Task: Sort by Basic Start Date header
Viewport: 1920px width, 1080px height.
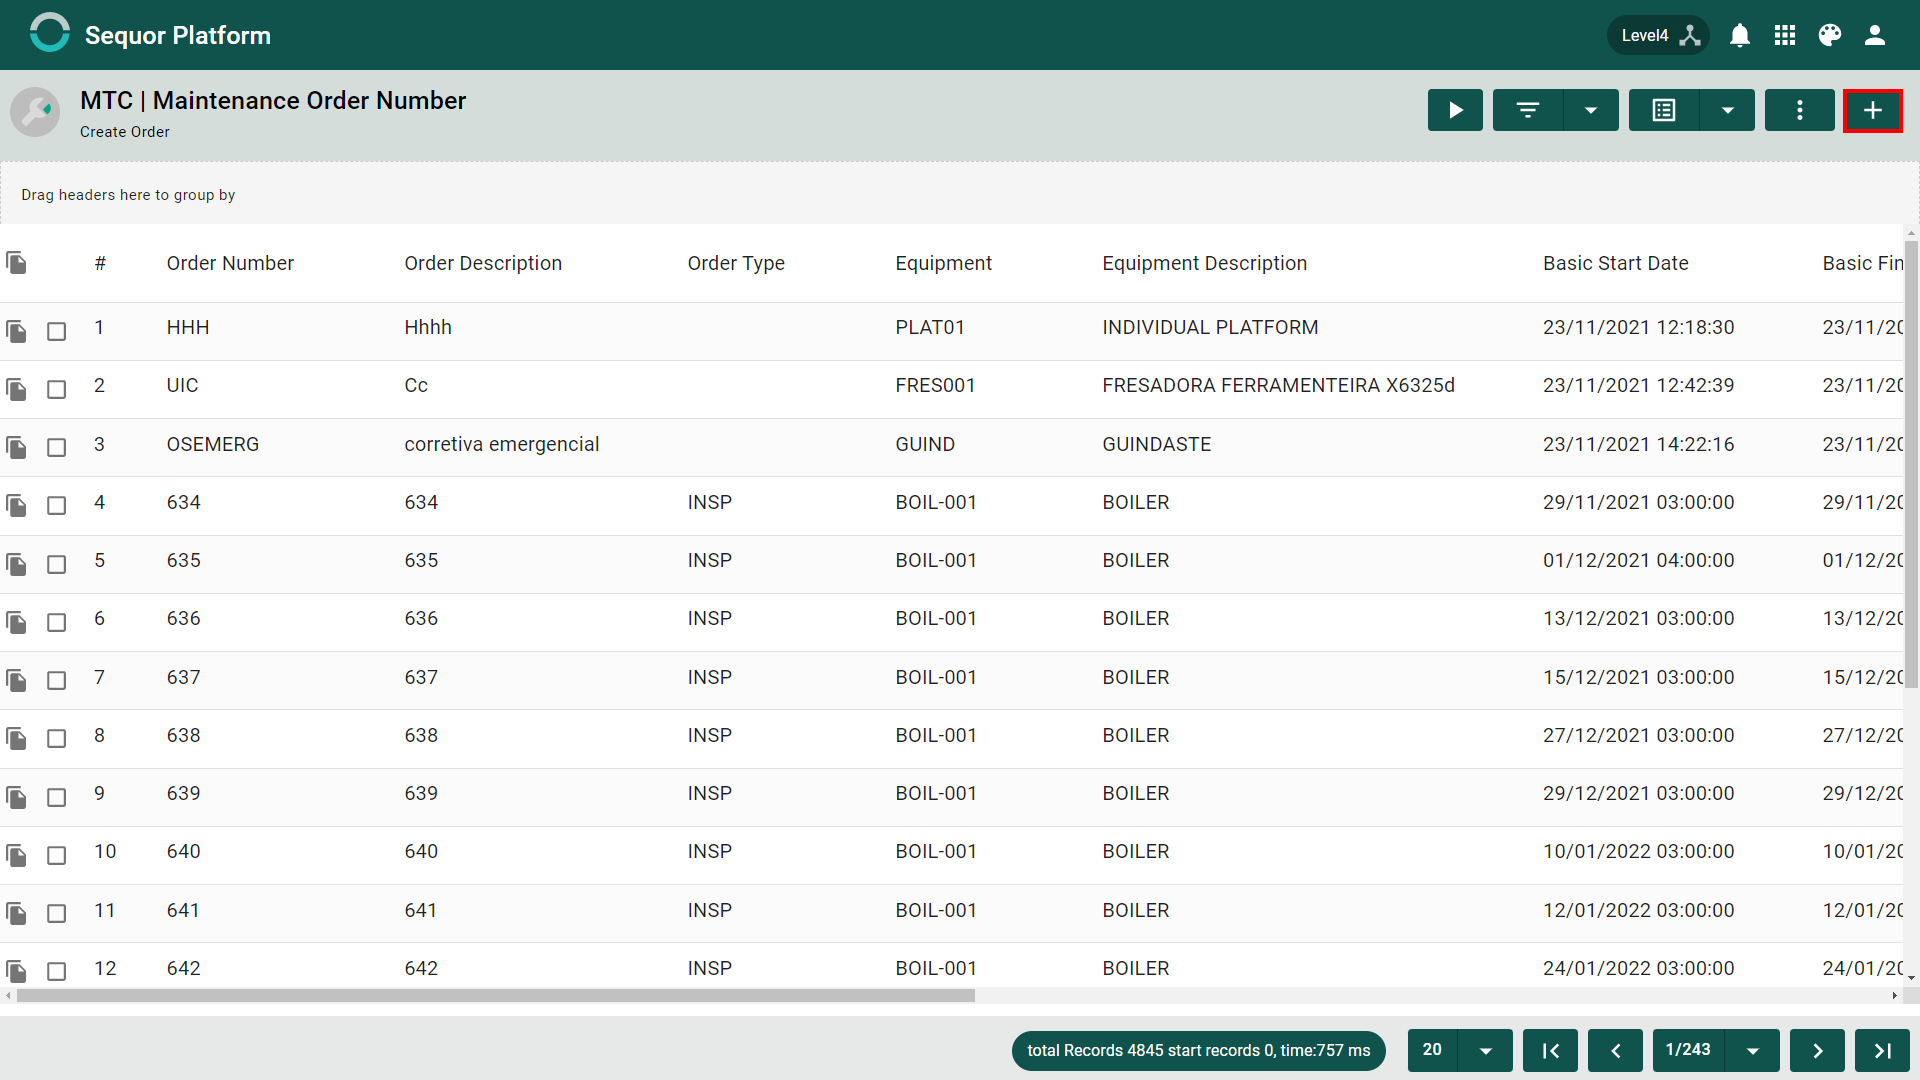Action: [x=1615, y=263]
